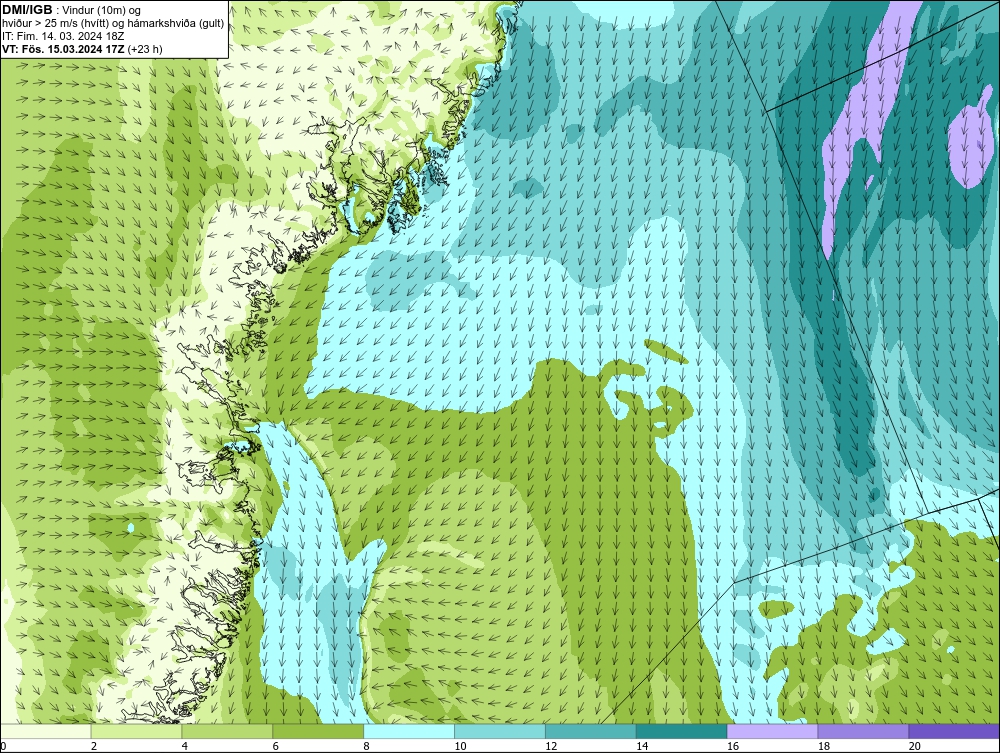Click the 'IT: Fim. 14. 03. 2024 18Z' line
The height and width of the screenshot is (753, 1000).
(x=63, y=36)
